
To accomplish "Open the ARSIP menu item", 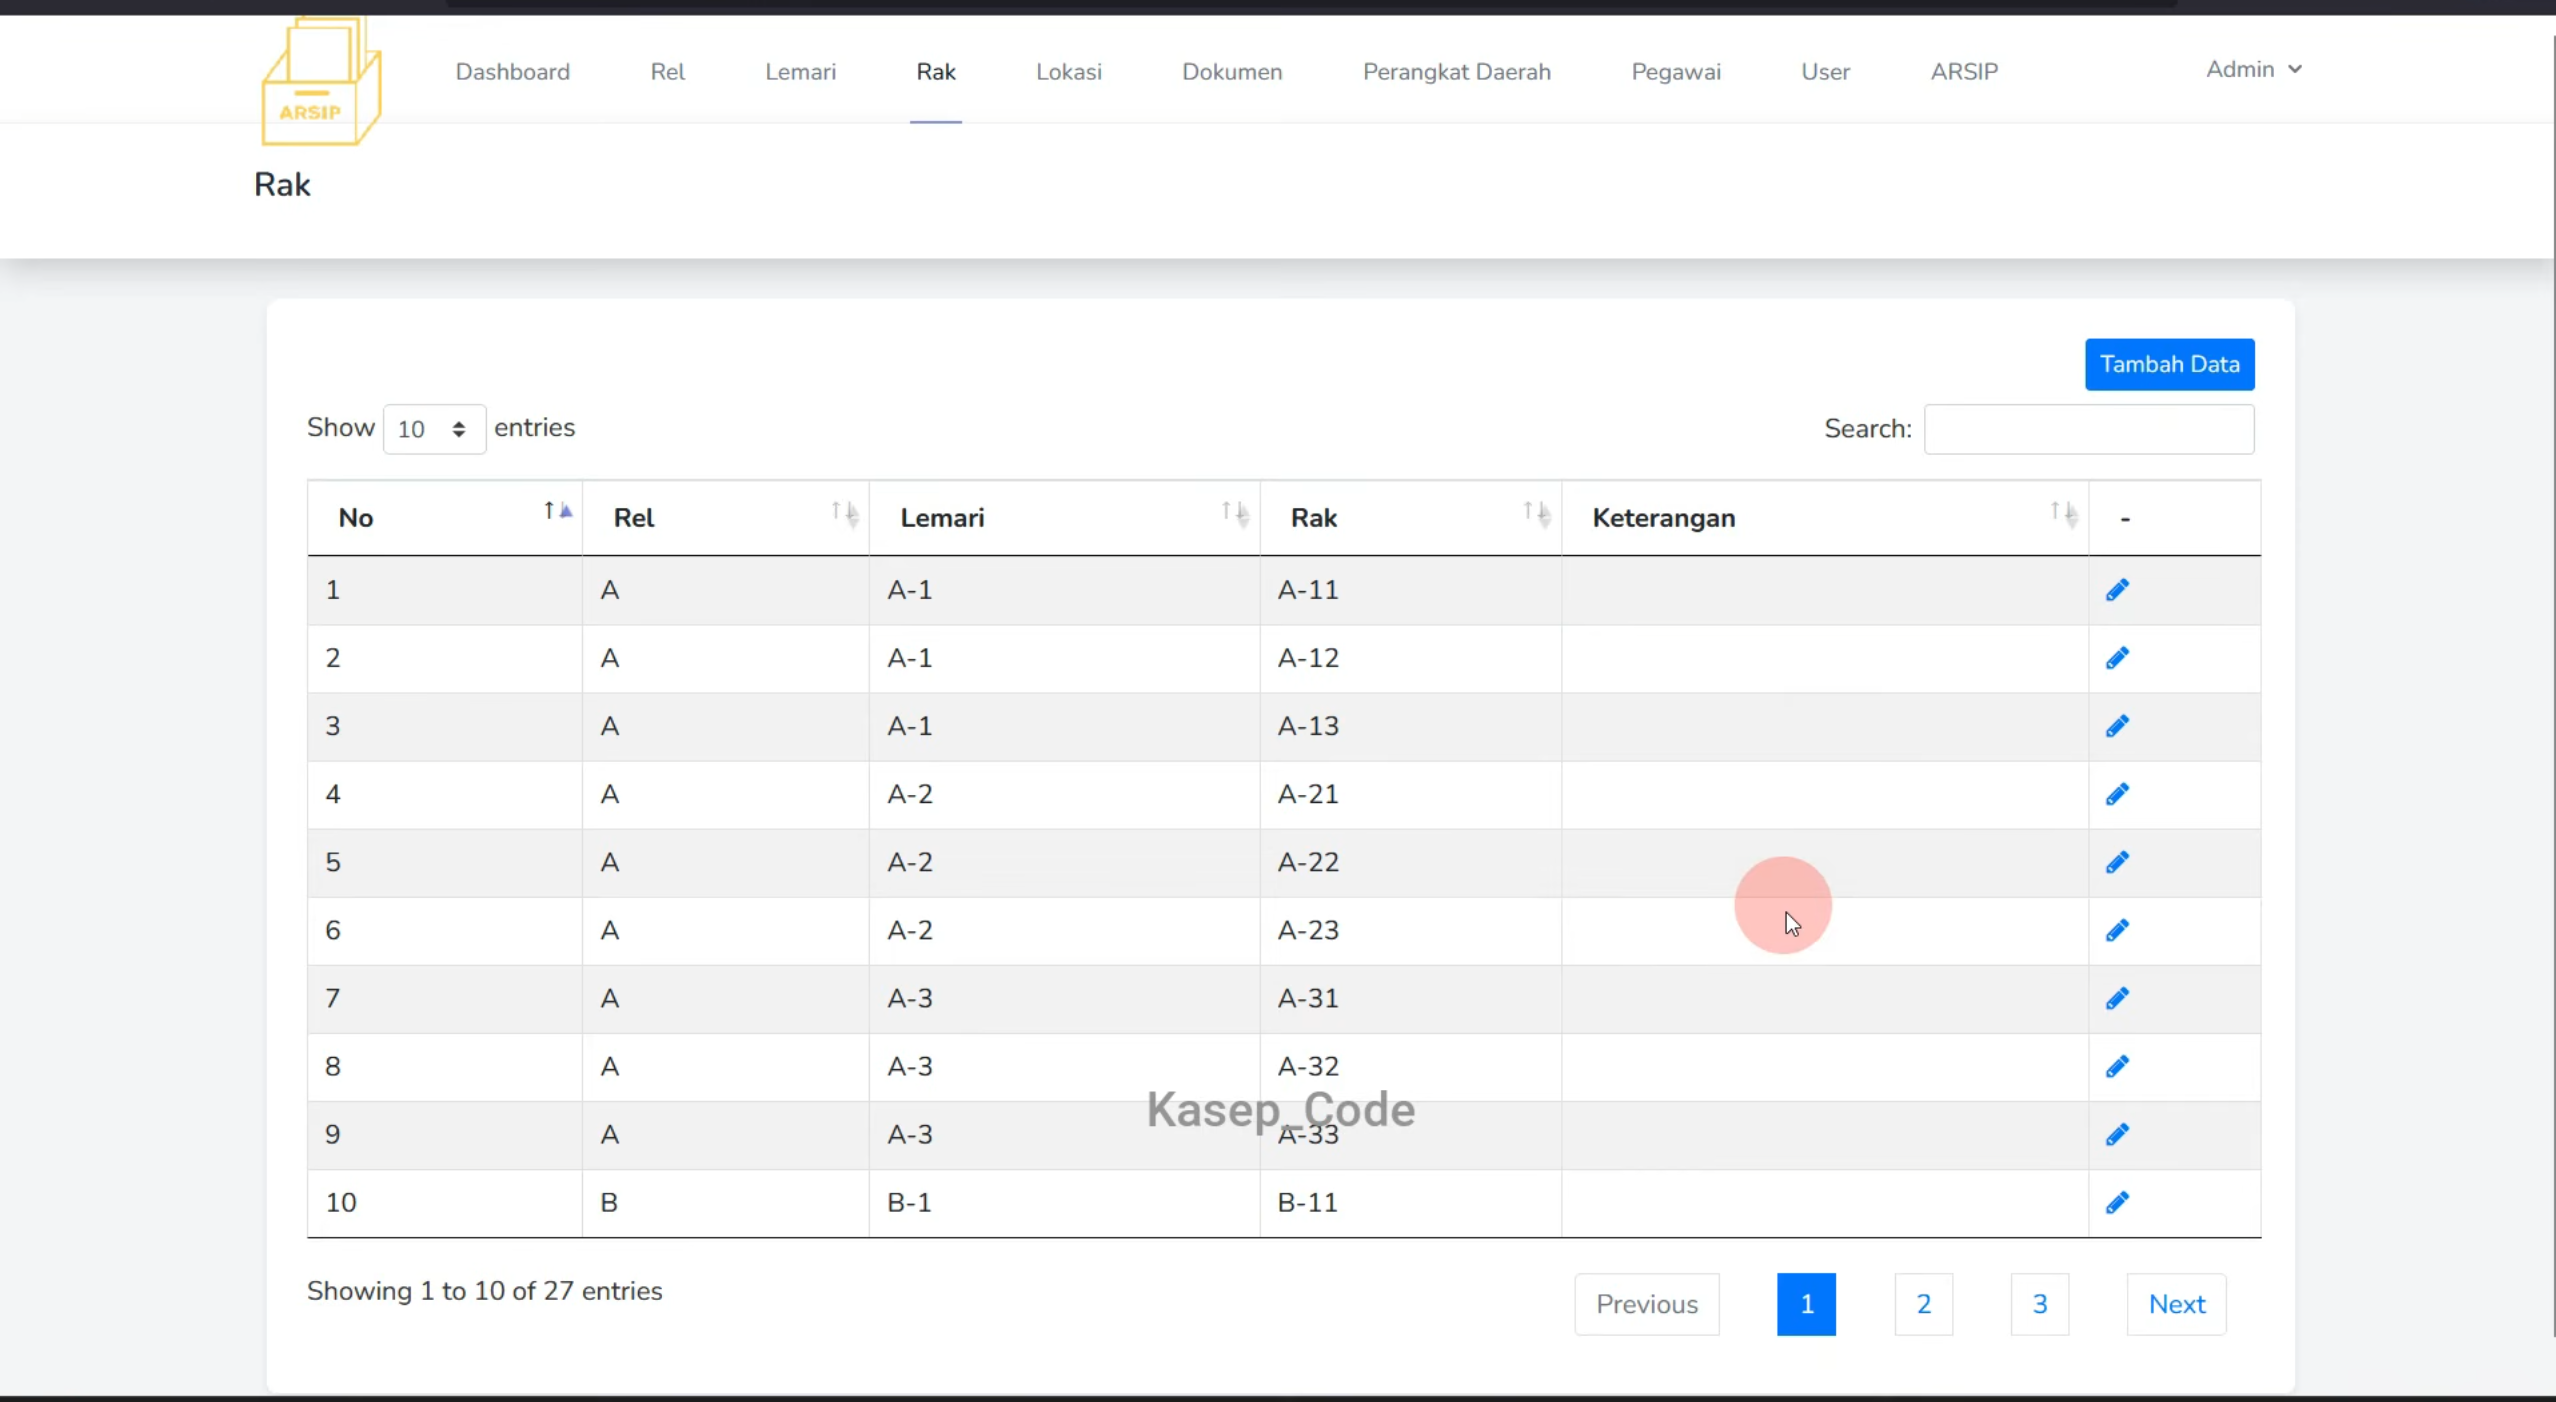I will coord(1964,72).
